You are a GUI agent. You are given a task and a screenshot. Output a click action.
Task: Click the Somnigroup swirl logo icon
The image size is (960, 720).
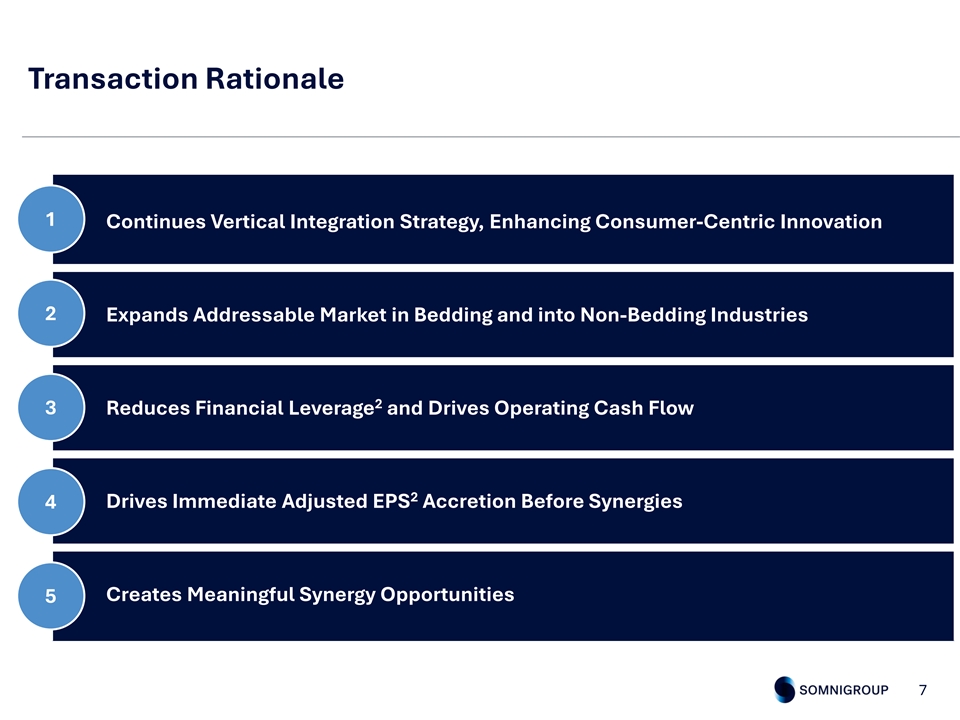click(x=784, y=689)
